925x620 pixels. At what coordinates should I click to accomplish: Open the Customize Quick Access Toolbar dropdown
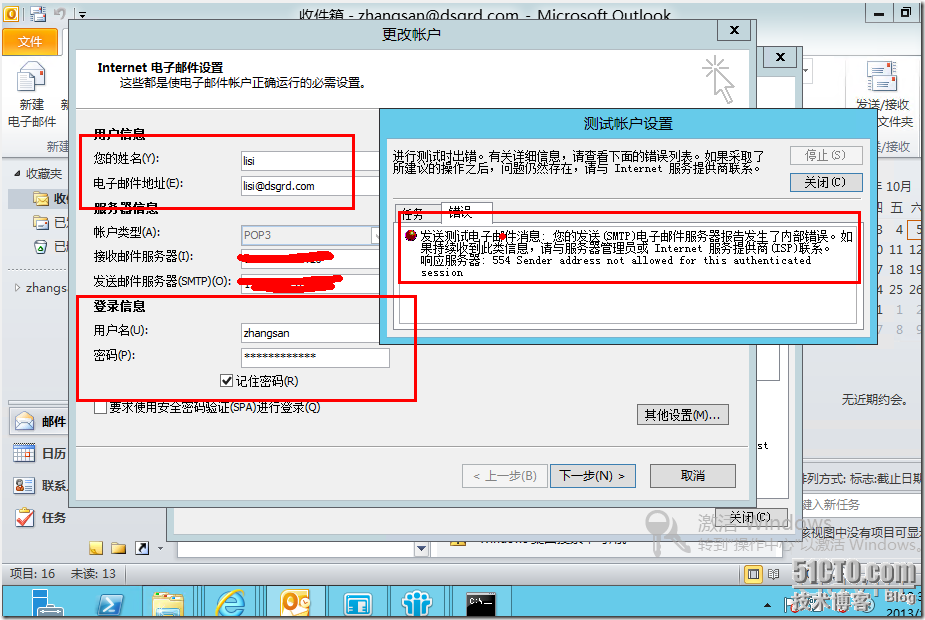(82, 14)
